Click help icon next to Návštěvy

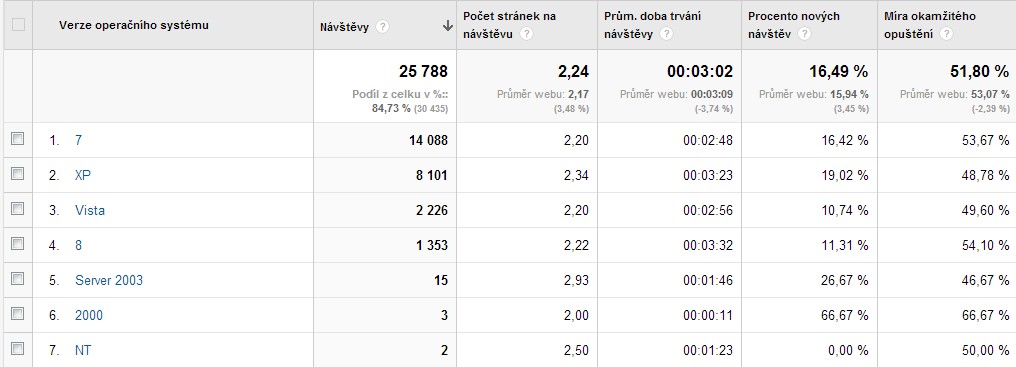click(x=383, y=27)
